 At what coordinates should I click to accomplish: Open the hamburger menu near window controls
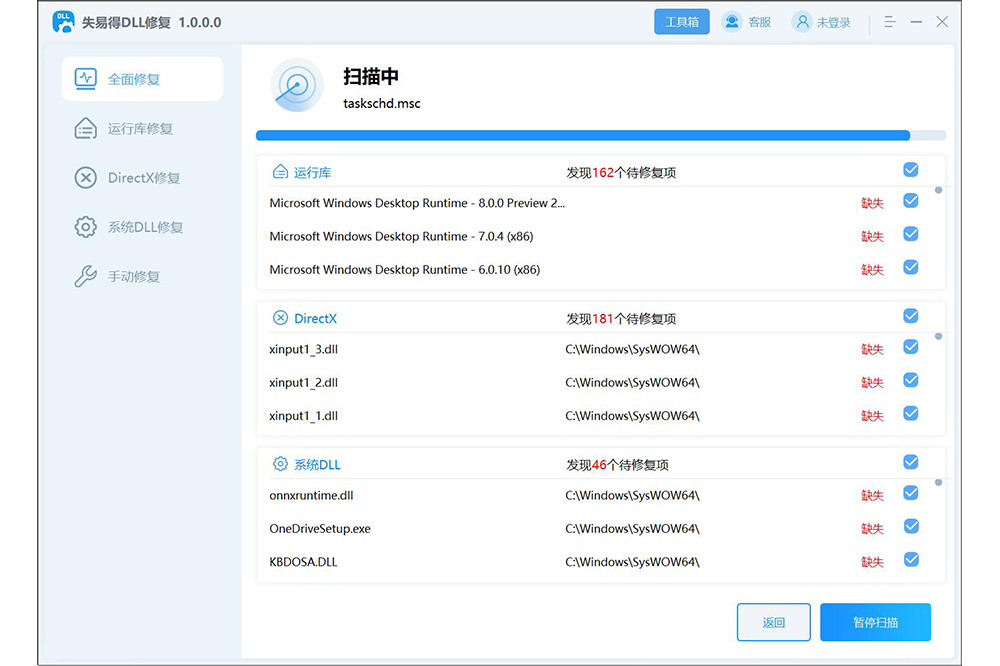pyautogui.click(x=889, y=21)
